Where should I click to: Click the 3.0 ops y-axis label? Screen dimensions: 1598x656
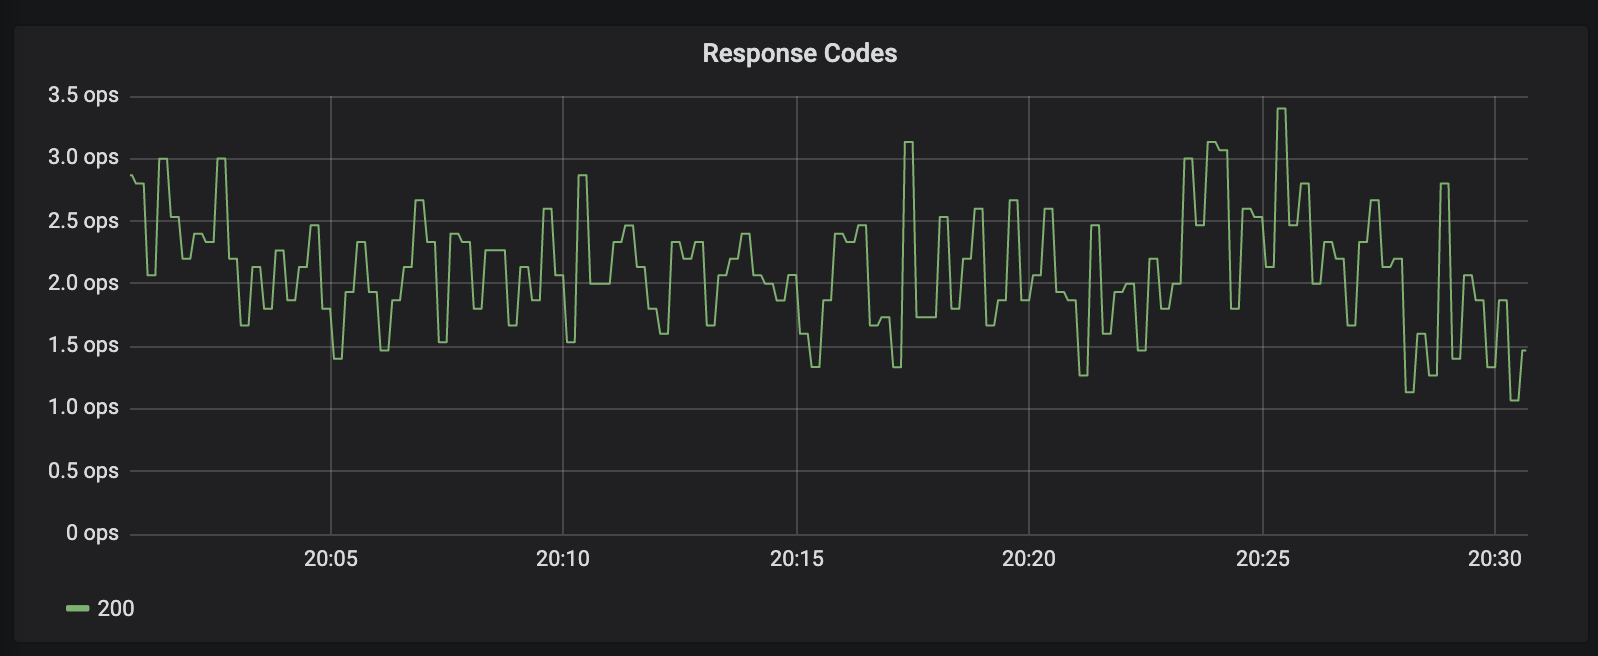click(x=83, y=157)
